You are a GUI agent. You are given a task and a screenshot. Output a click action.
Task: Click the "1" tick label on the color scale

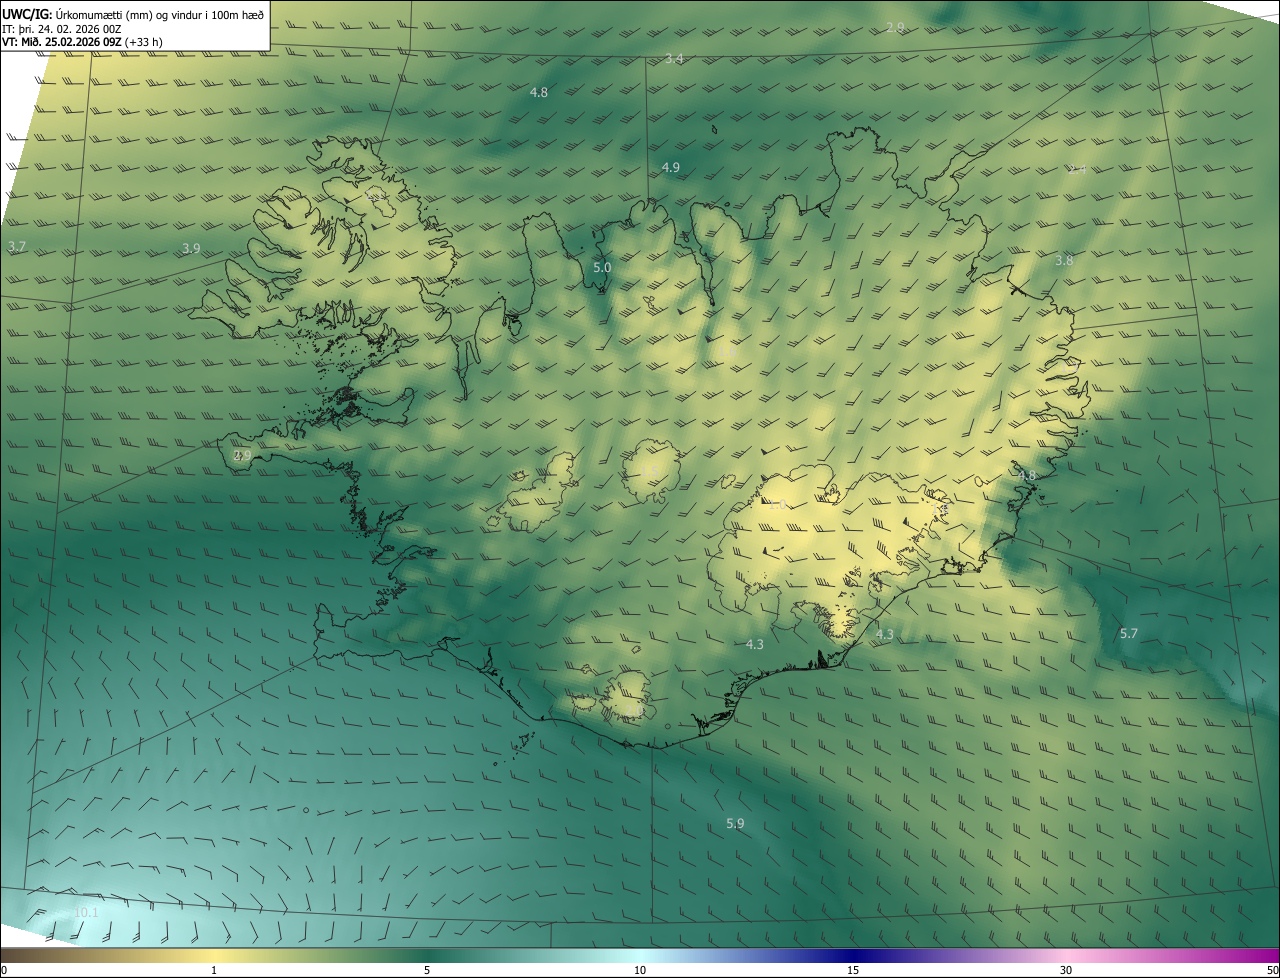coord(214,970)
